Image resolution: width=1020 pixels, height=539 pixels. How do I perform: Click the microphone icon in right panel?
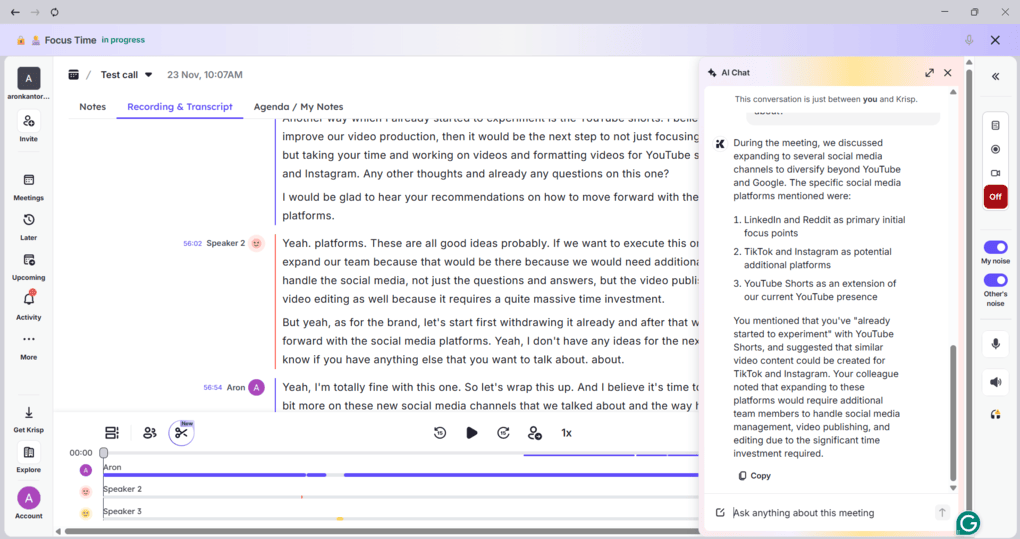995,344
